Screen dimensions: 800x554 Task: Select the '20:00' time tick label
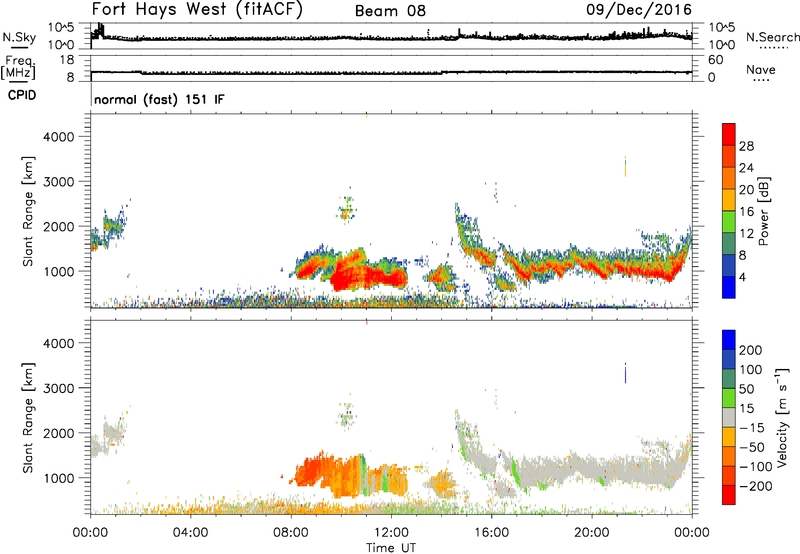(592, 533)
